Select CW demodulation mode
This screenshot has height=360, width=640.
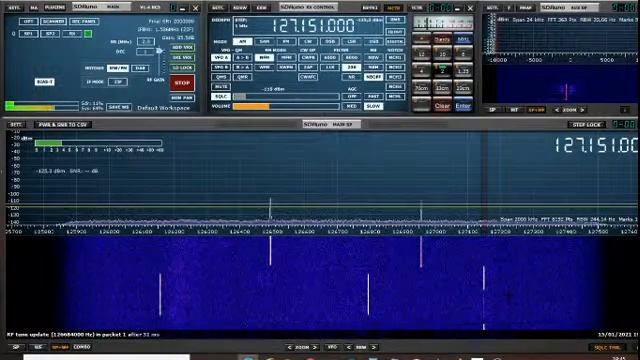tap(308, 42)
